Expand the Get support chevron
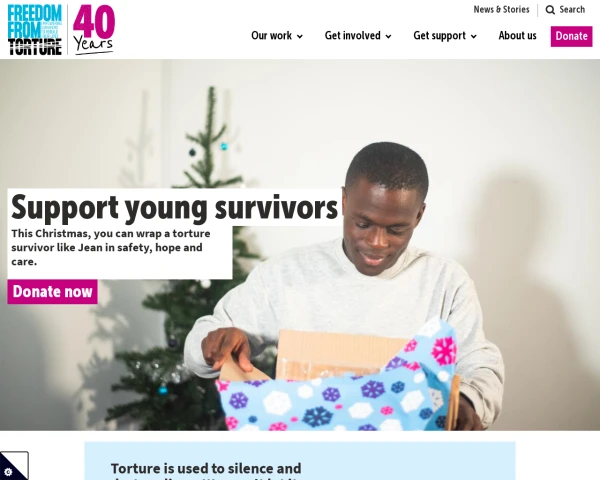Viewport: 600px width, 480px height. click(473, 36)
